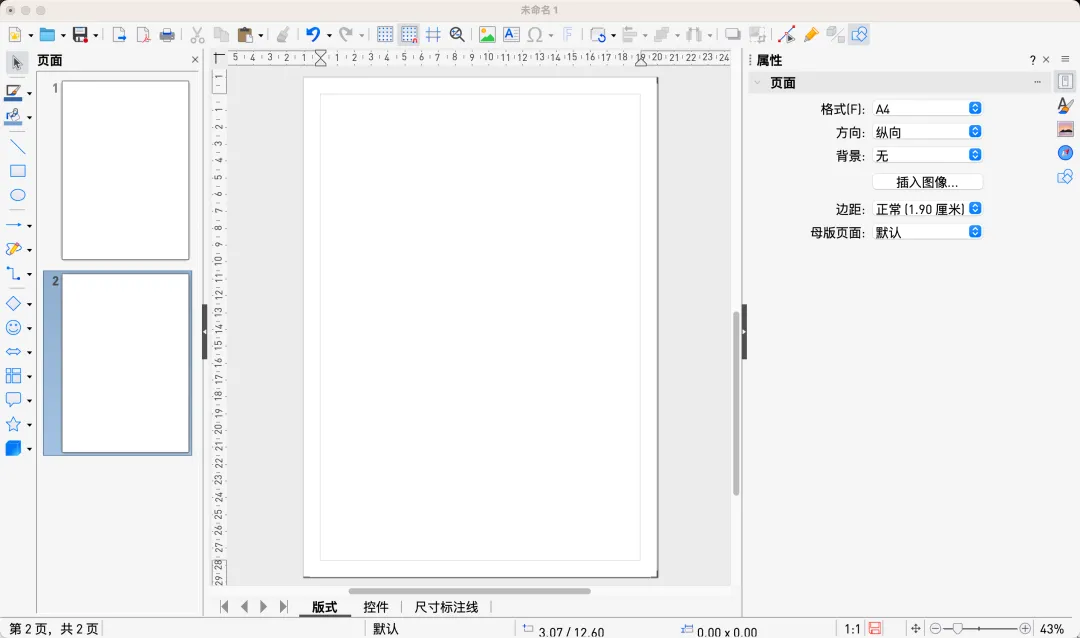
Task: Select the Basic Shapes diamond tool
Action: [13, 303]
